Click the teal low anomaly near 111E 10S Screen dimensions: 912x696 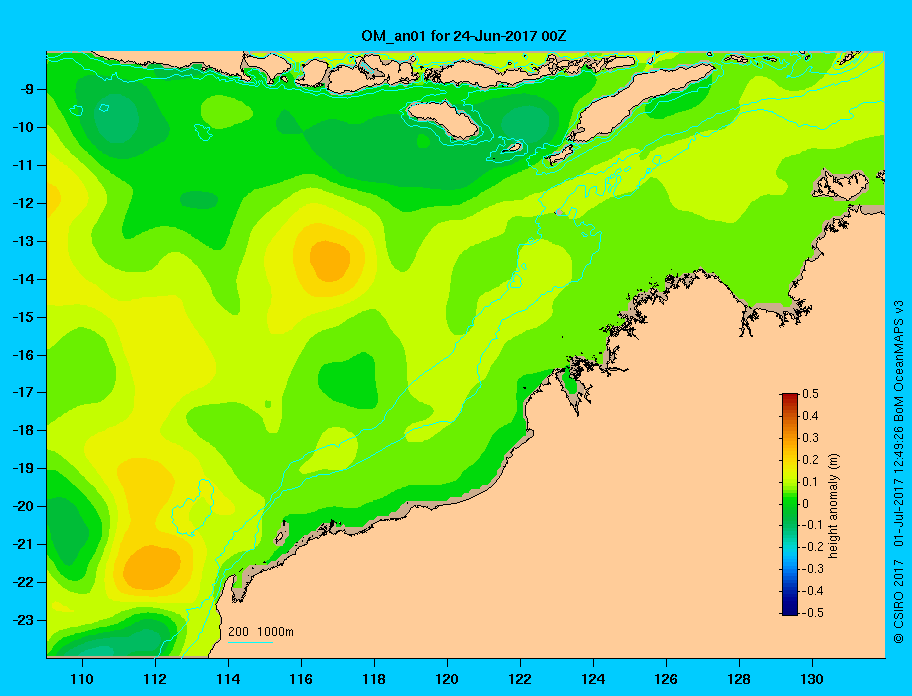coord(117,119)
